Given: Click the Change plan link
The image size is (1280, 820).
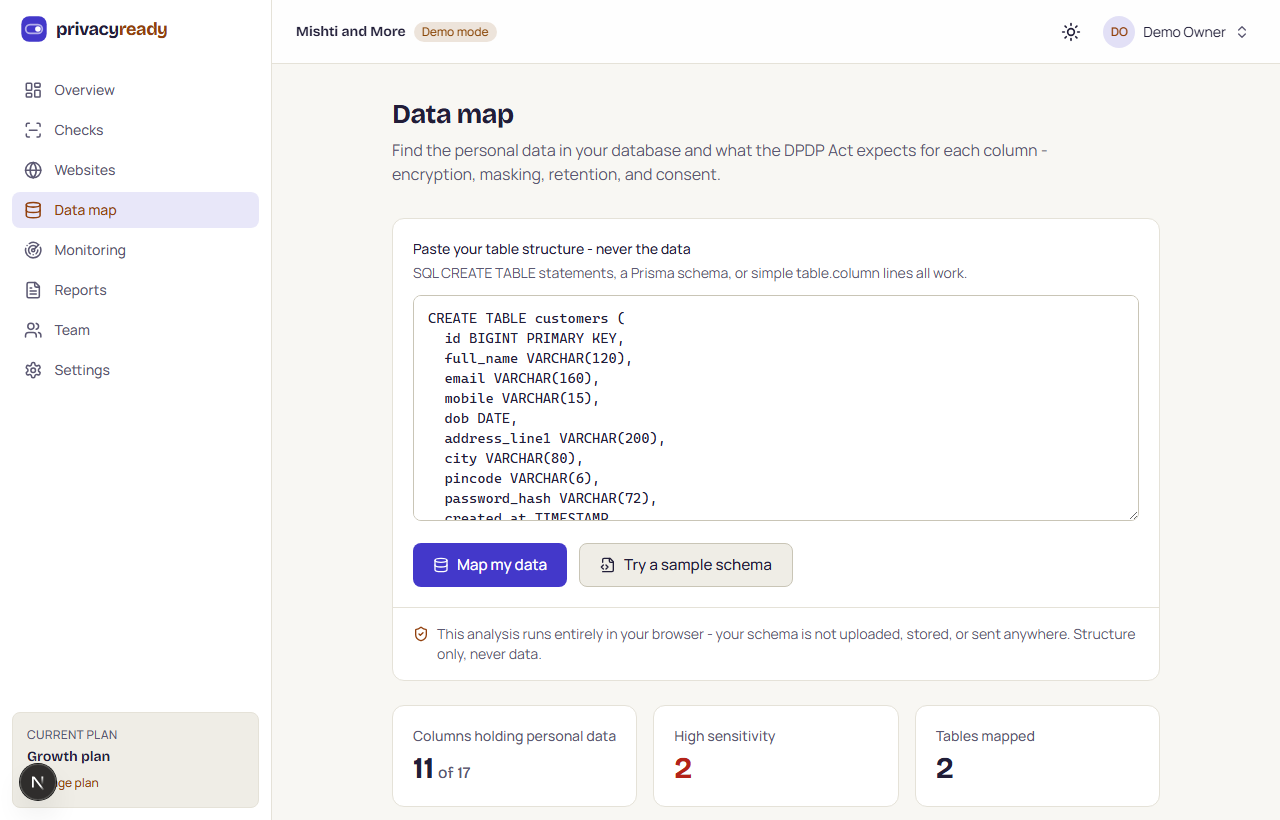Looking at the screenshot, I should point(76,783).
